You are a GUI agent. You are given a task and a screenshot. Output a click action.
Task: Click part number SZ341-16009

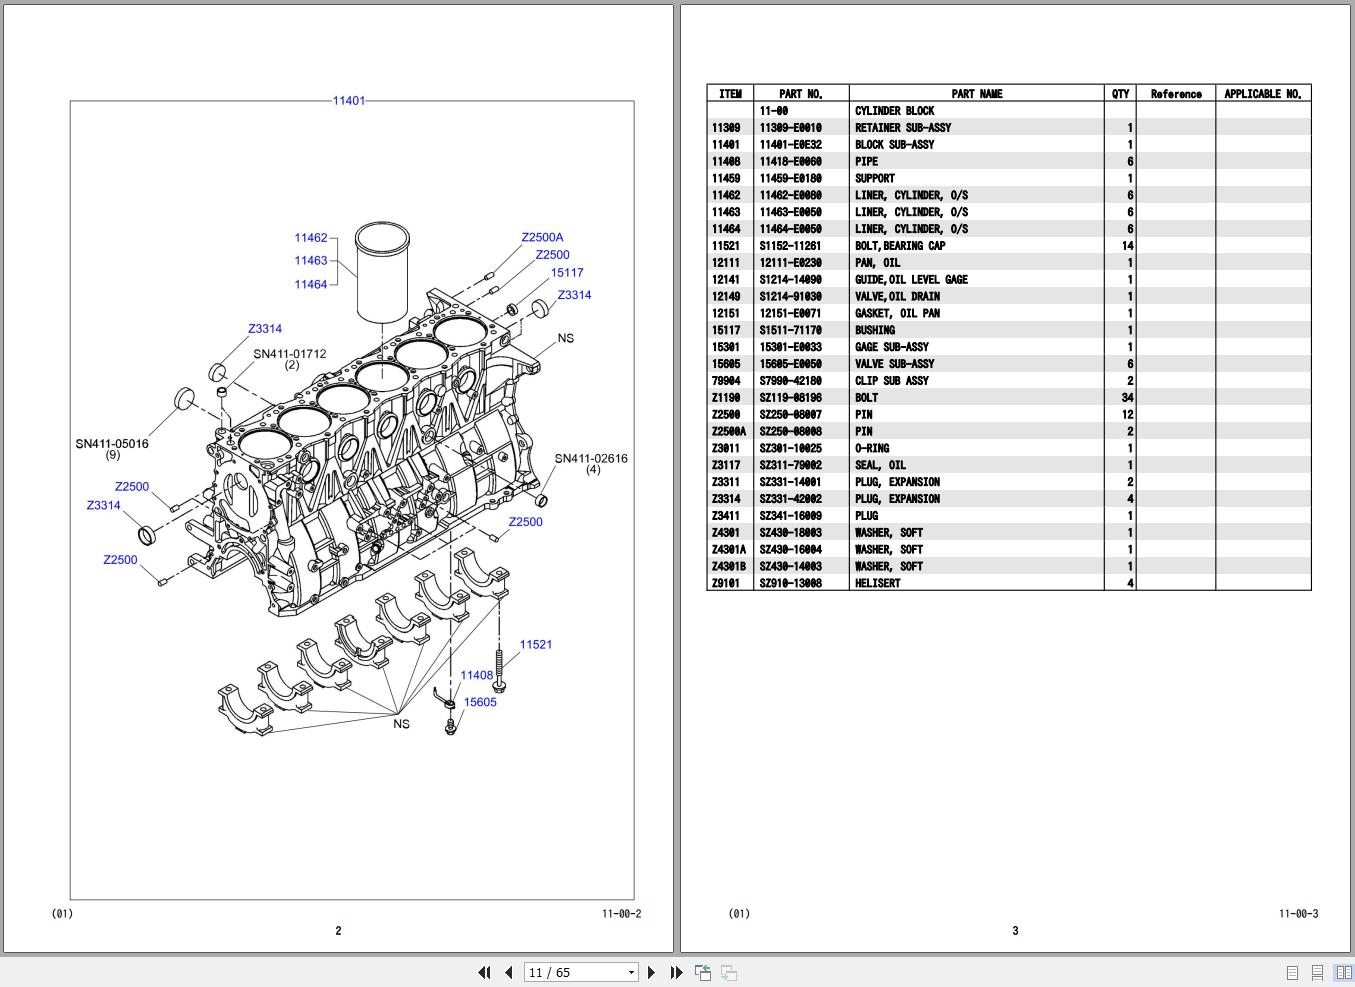coord(790,516)
